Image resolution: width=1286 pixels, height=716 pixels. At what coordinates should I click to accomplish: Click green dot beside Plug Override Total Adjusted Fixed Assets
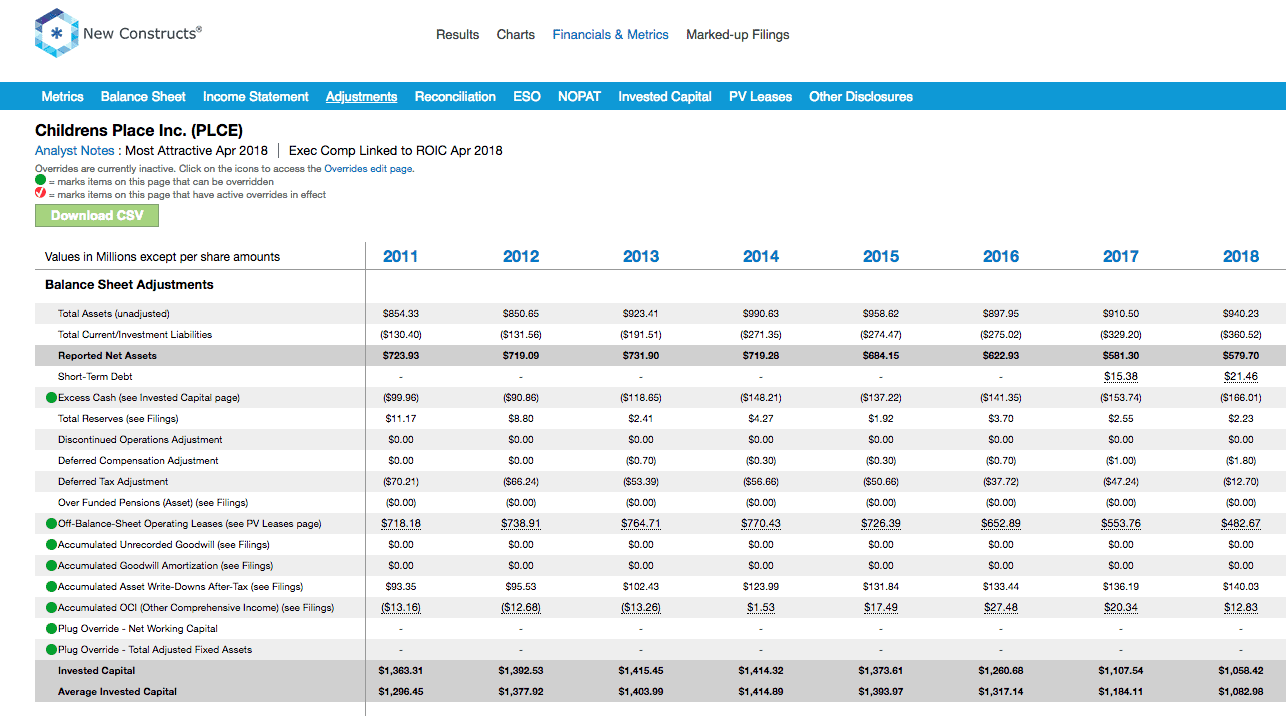51,650
